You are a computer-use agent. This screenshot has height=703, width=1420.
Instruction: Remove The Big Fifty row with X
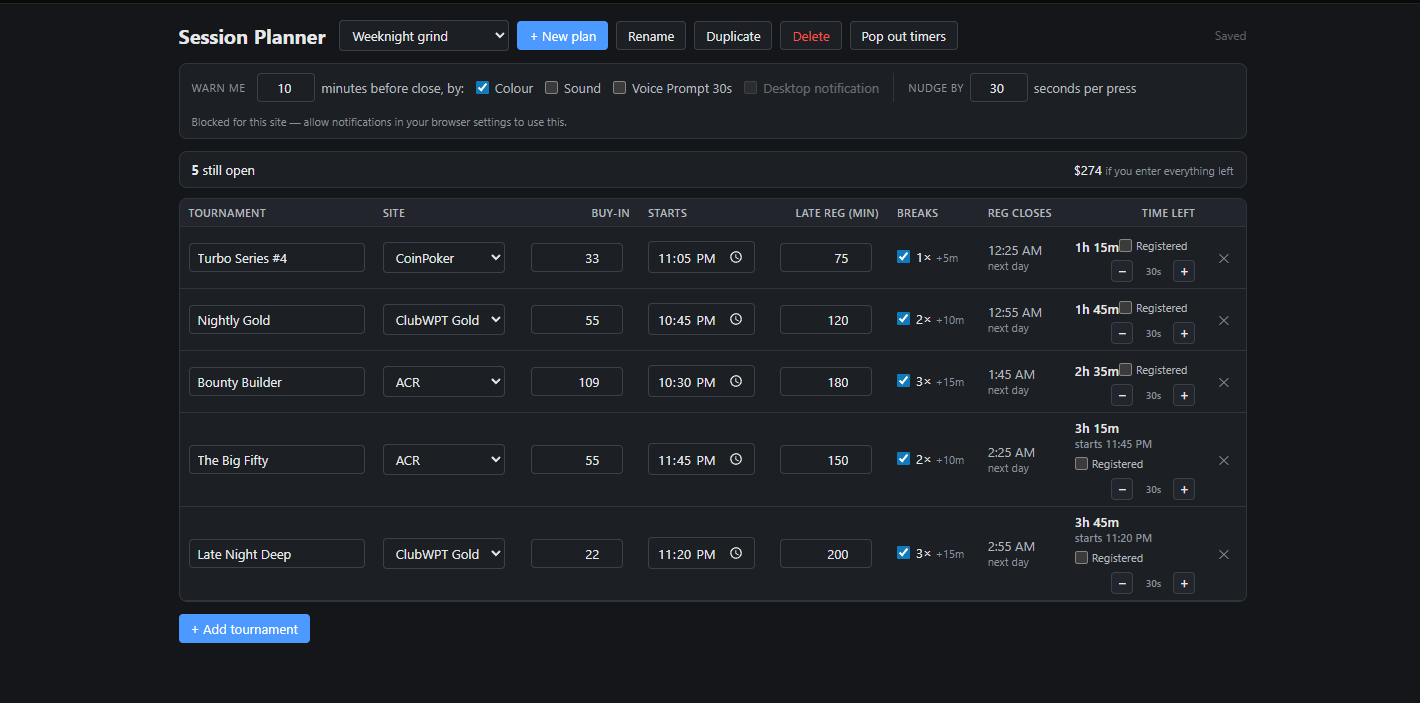1224,460
